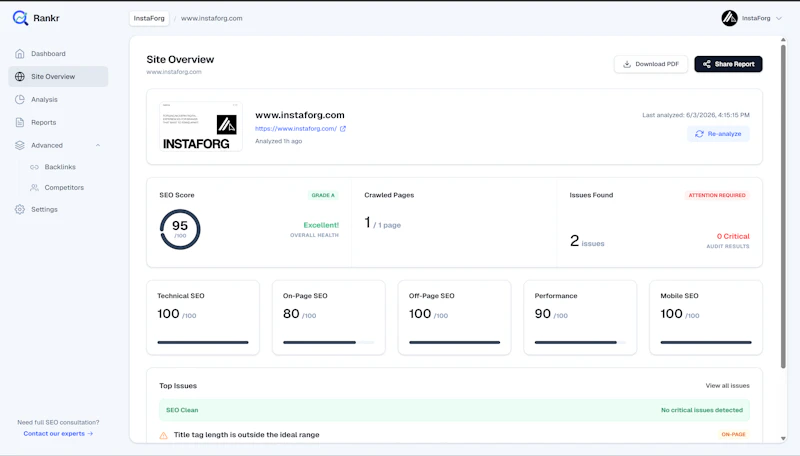
Task: Click the Rankr logo icon
Action: [x=20, y=18]
